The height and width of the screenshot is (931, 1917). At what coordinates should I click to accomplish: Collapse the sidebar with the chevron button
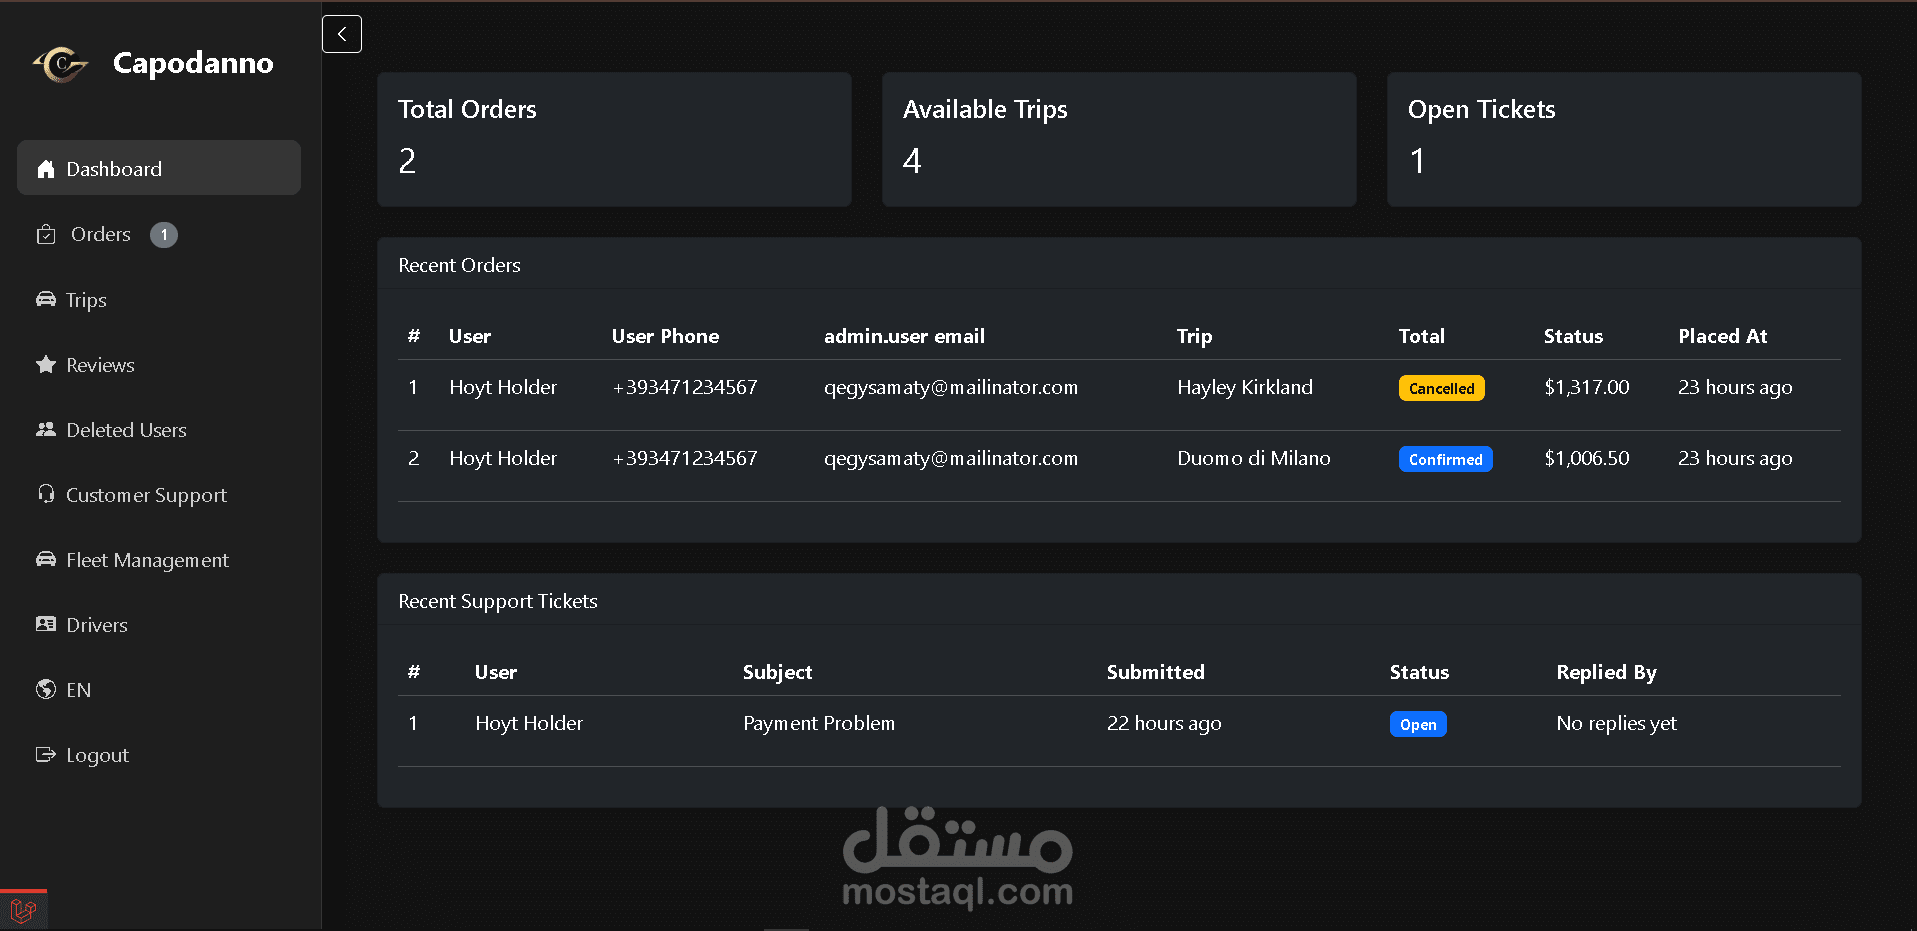[x=342, y=34]
